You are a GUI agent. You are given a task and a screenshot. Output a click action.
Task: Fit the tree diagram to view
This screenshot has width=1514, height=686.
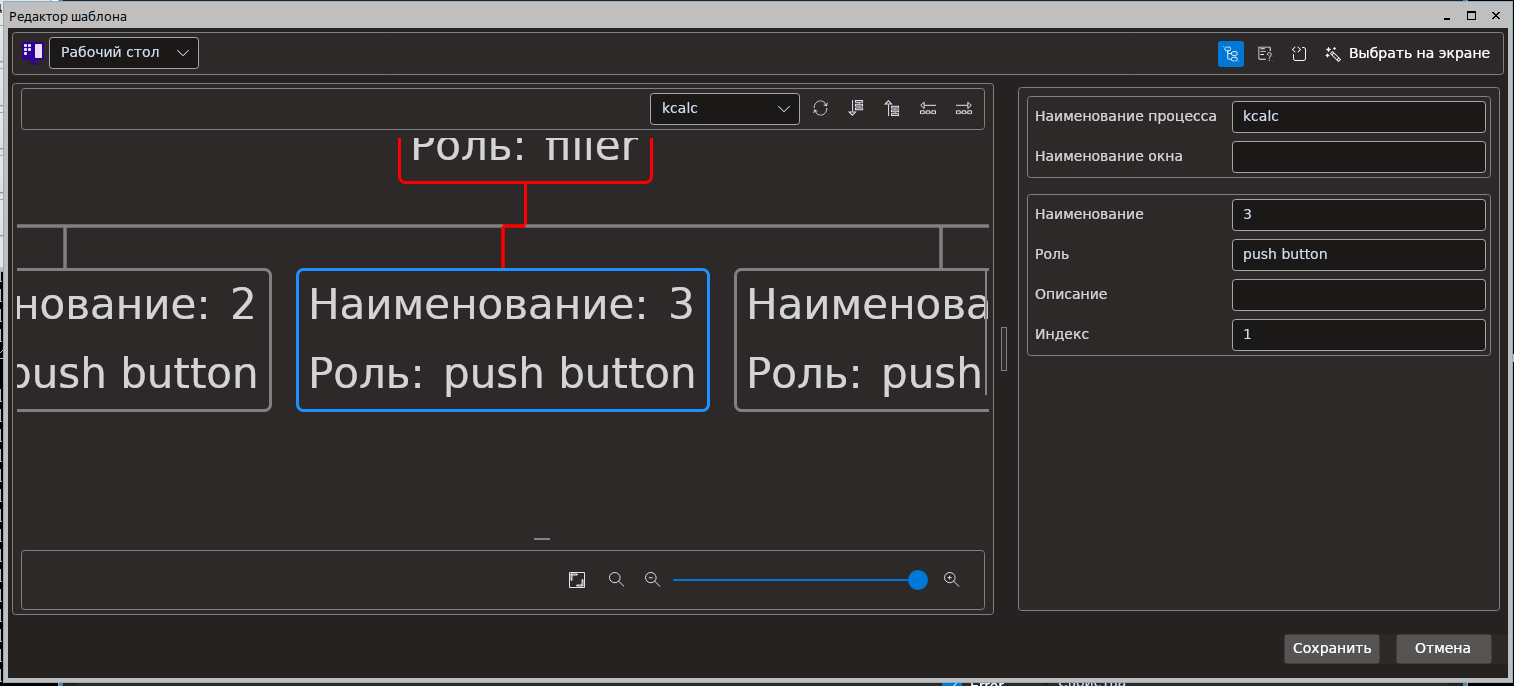click(577, 580)
